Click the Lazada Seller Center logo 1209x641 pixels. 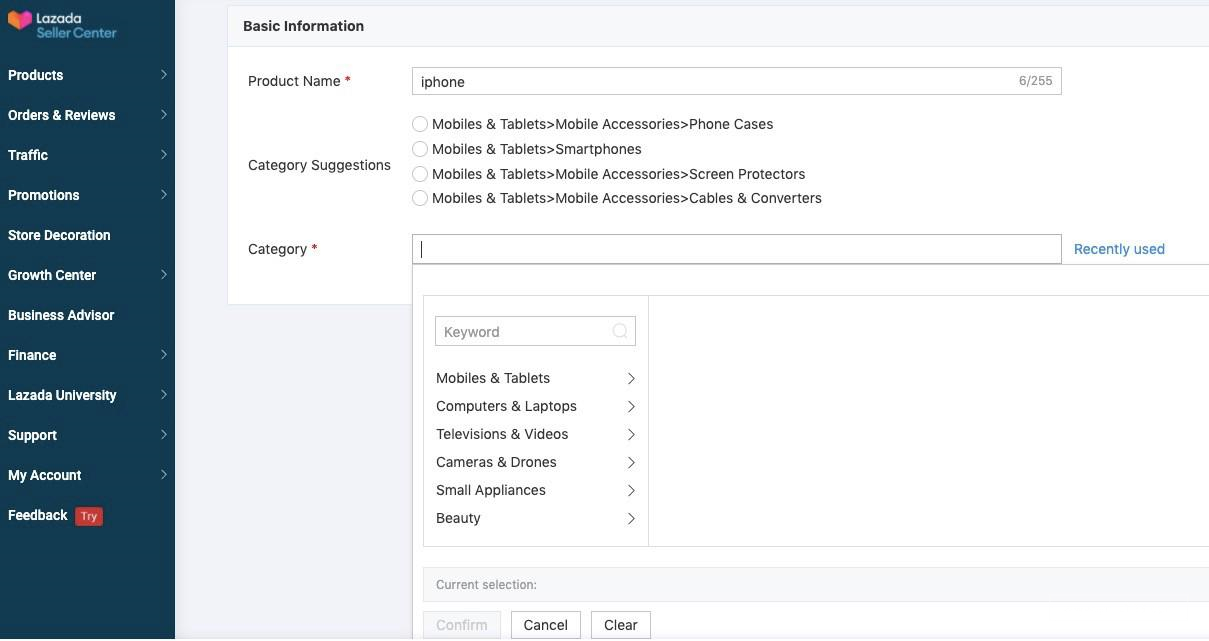(x=62, y=25)
